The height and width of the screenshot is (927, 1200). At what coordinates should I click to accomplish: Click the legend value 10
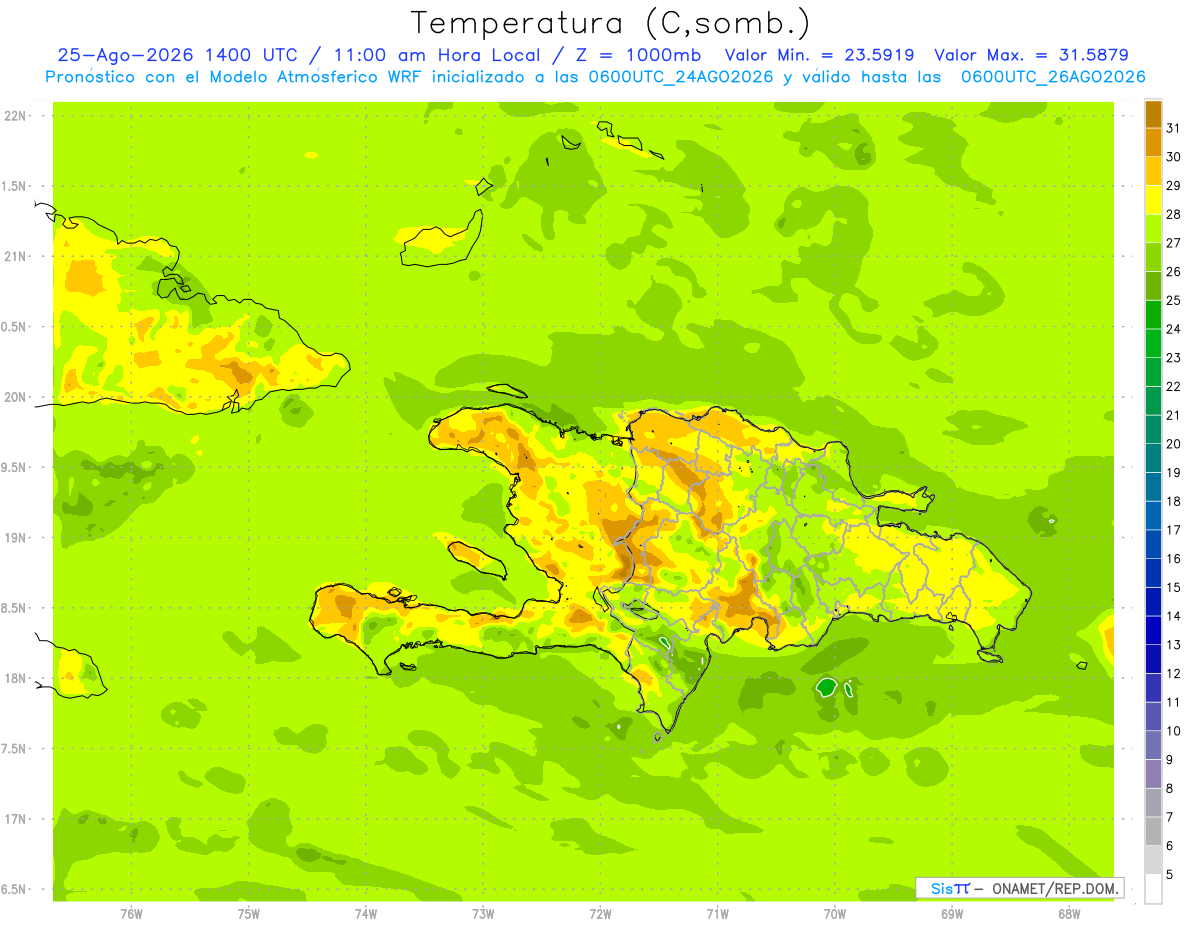[x=1174, y=731]
